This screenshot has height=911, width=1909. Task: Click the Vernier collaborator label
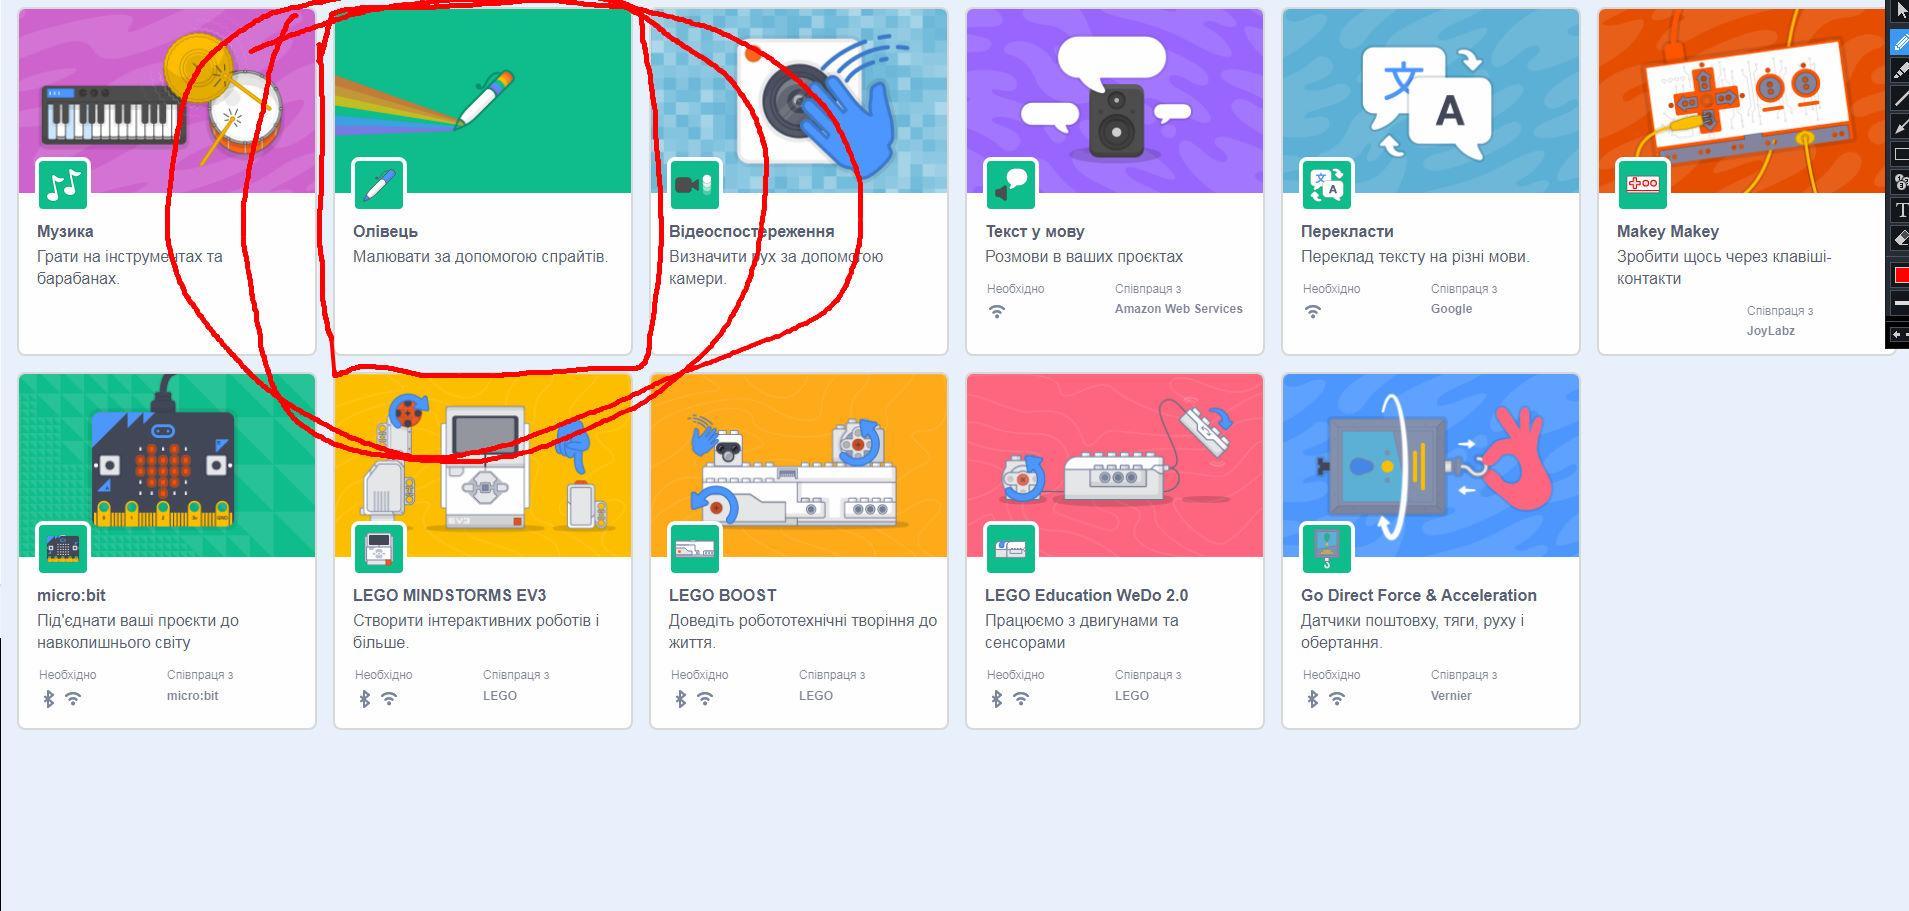click(1451, 696)
